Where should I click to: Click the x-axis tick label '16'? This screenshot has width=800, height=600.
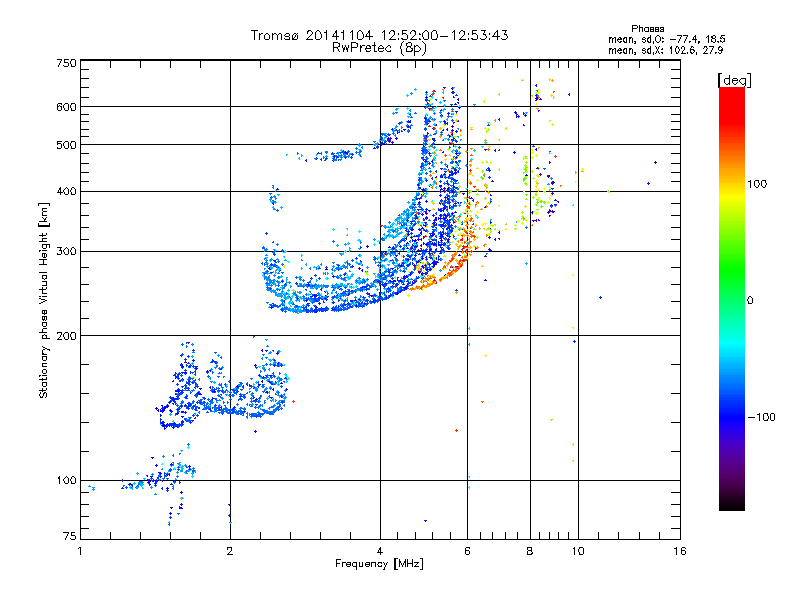[x=680, y=551]
